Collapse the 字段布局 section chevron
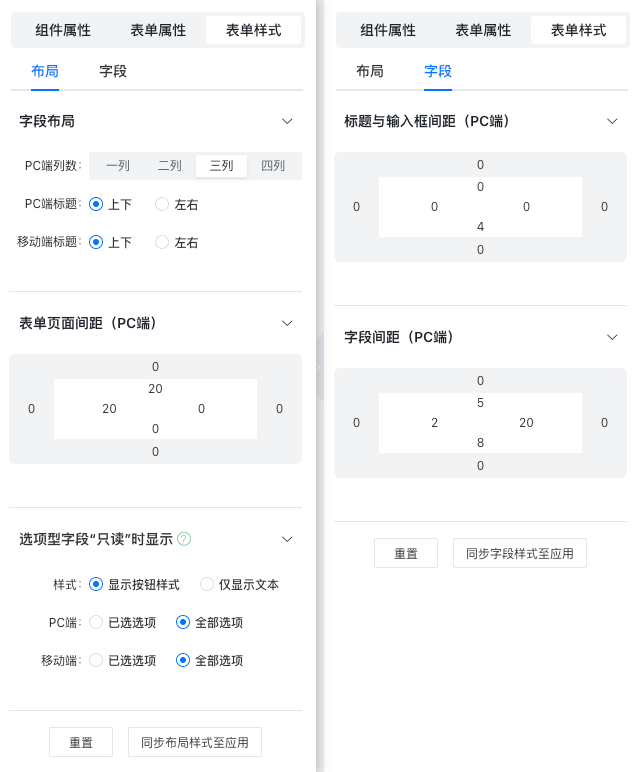 [x=287, y=121]
